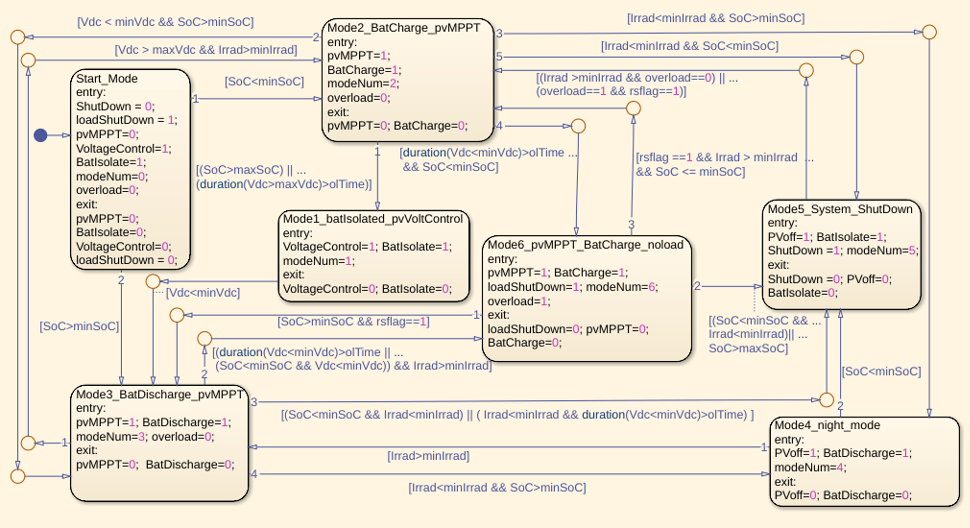This screenshot has height=528, width=970.
Task: Select the Mode2_BatCharge_pvMPPT state
Action: tap(408, 80)
